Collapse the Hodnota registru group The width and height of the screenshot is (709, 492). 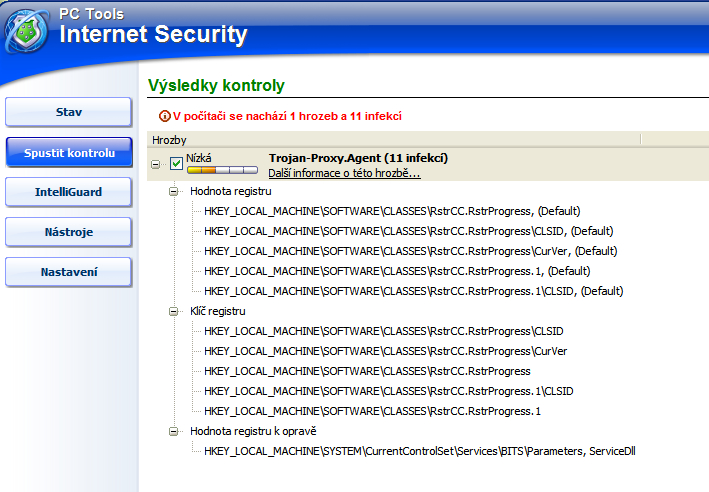click(x=173, y=191)
